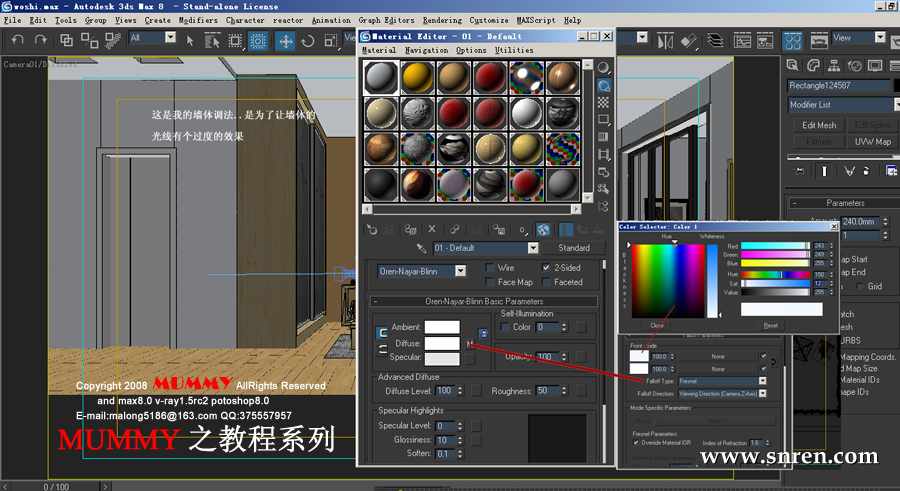Enable the Wire checkbox

490,268
